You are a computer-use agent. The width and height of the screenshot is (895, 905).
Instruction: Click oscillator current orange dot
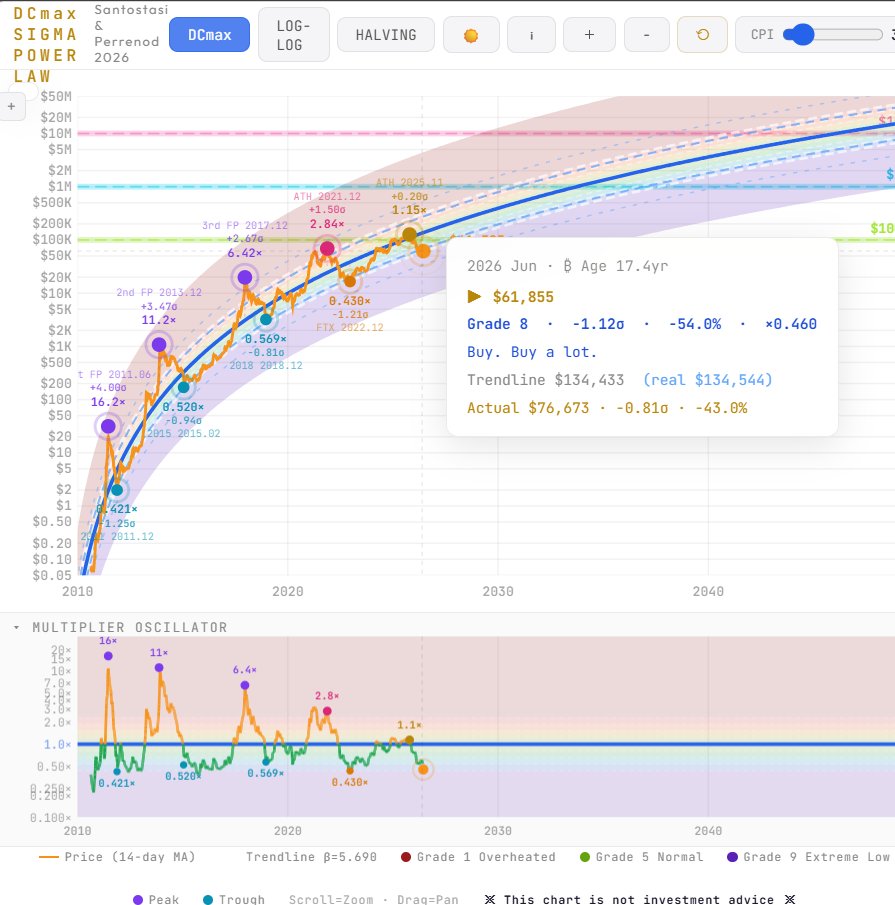pos(423,769)
